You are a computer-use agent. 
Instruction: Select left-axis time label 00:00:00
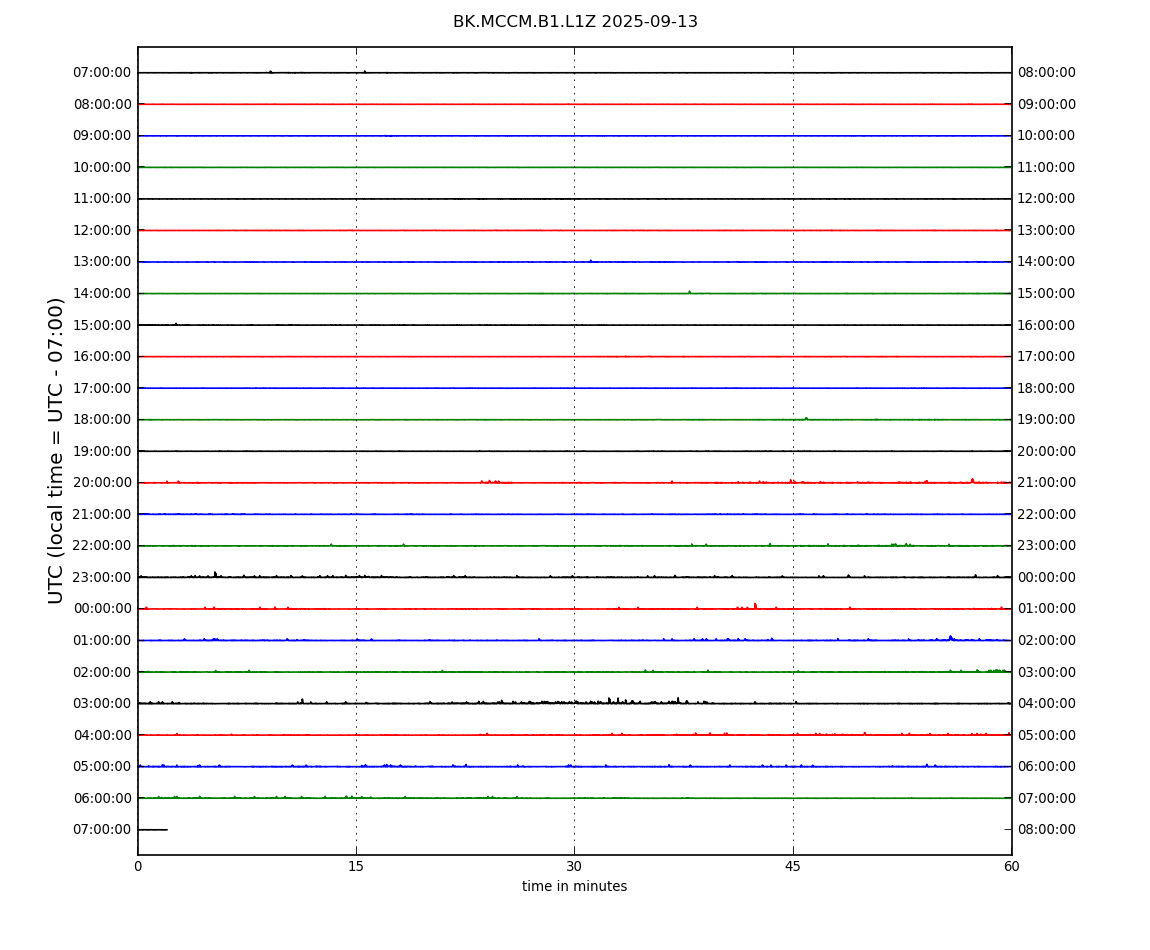[103, 609]
